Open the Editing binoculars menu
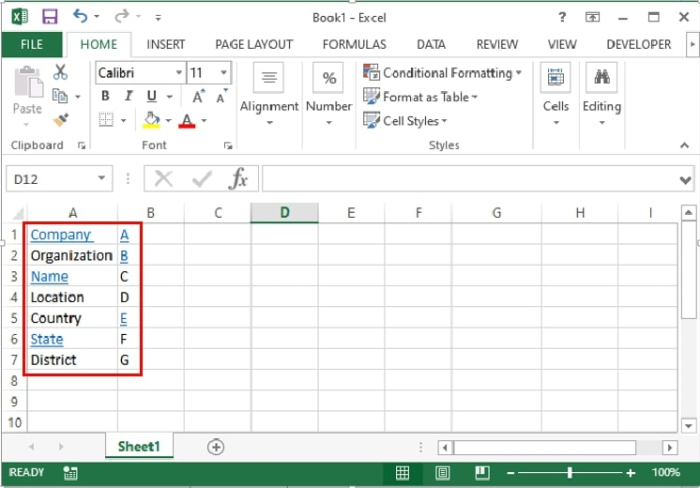 click(x=602, y=95)
